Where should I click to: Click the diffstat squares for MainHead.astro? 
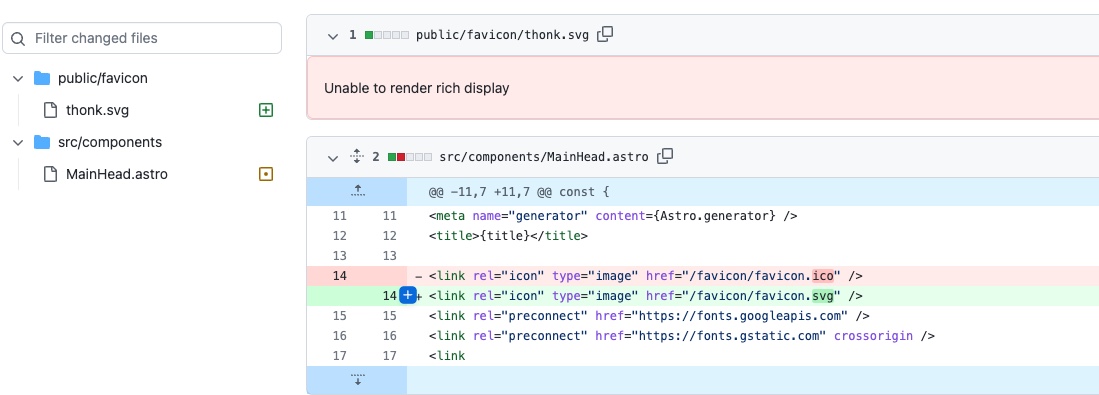pos(410,157)
